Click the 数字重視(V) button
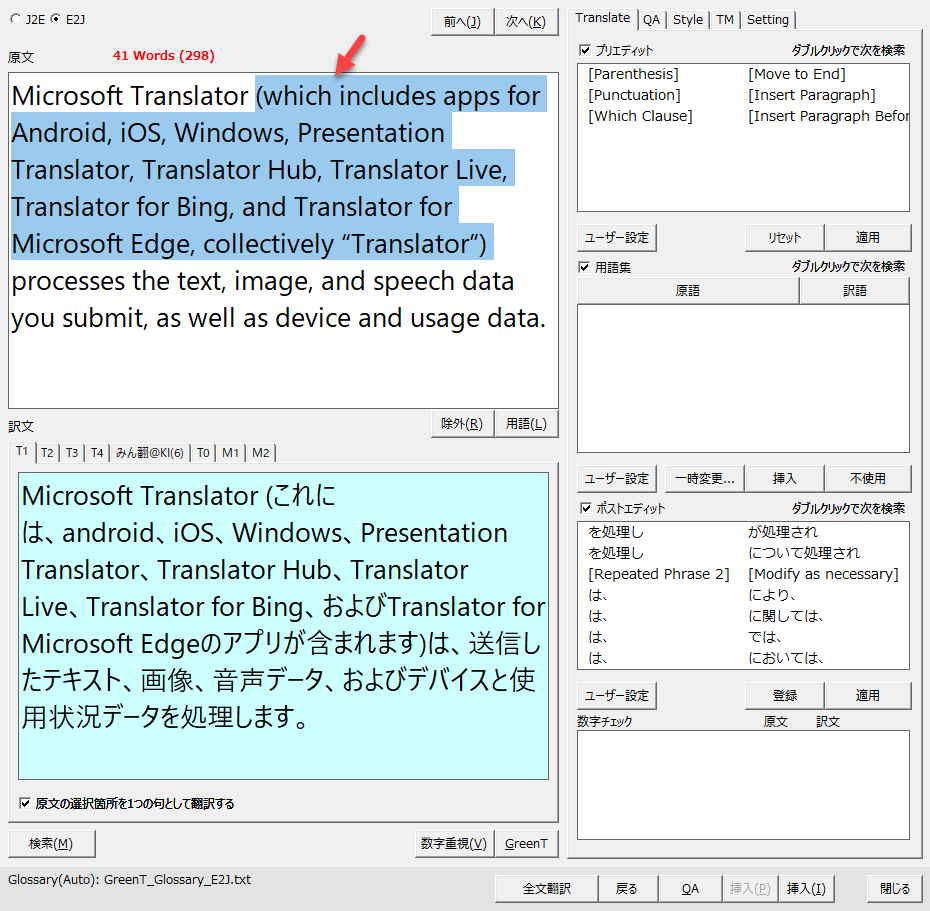Viewport: 930px width, 911px height. pos(453,843)
